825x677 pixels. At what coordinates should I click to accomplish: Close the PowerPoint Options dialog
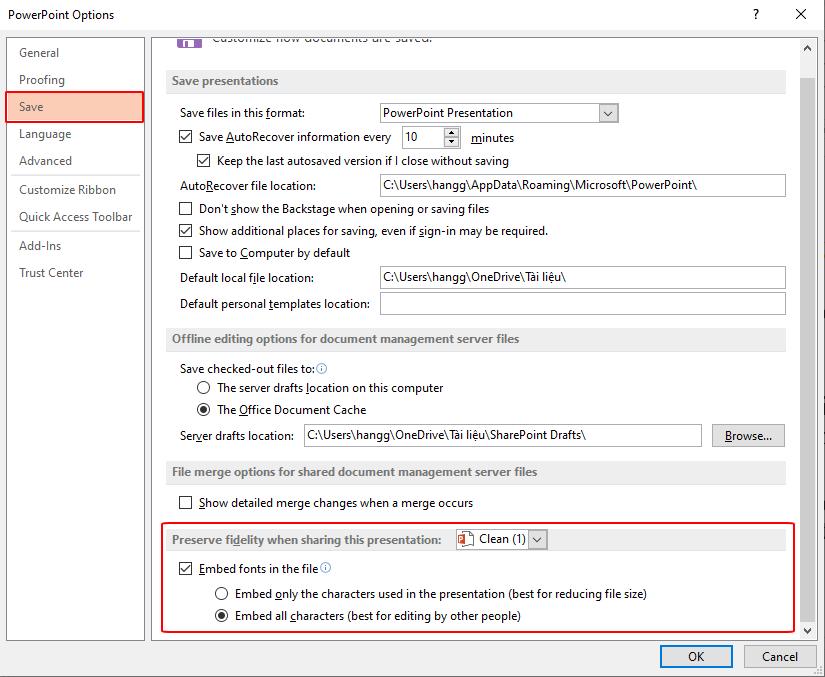801,14
